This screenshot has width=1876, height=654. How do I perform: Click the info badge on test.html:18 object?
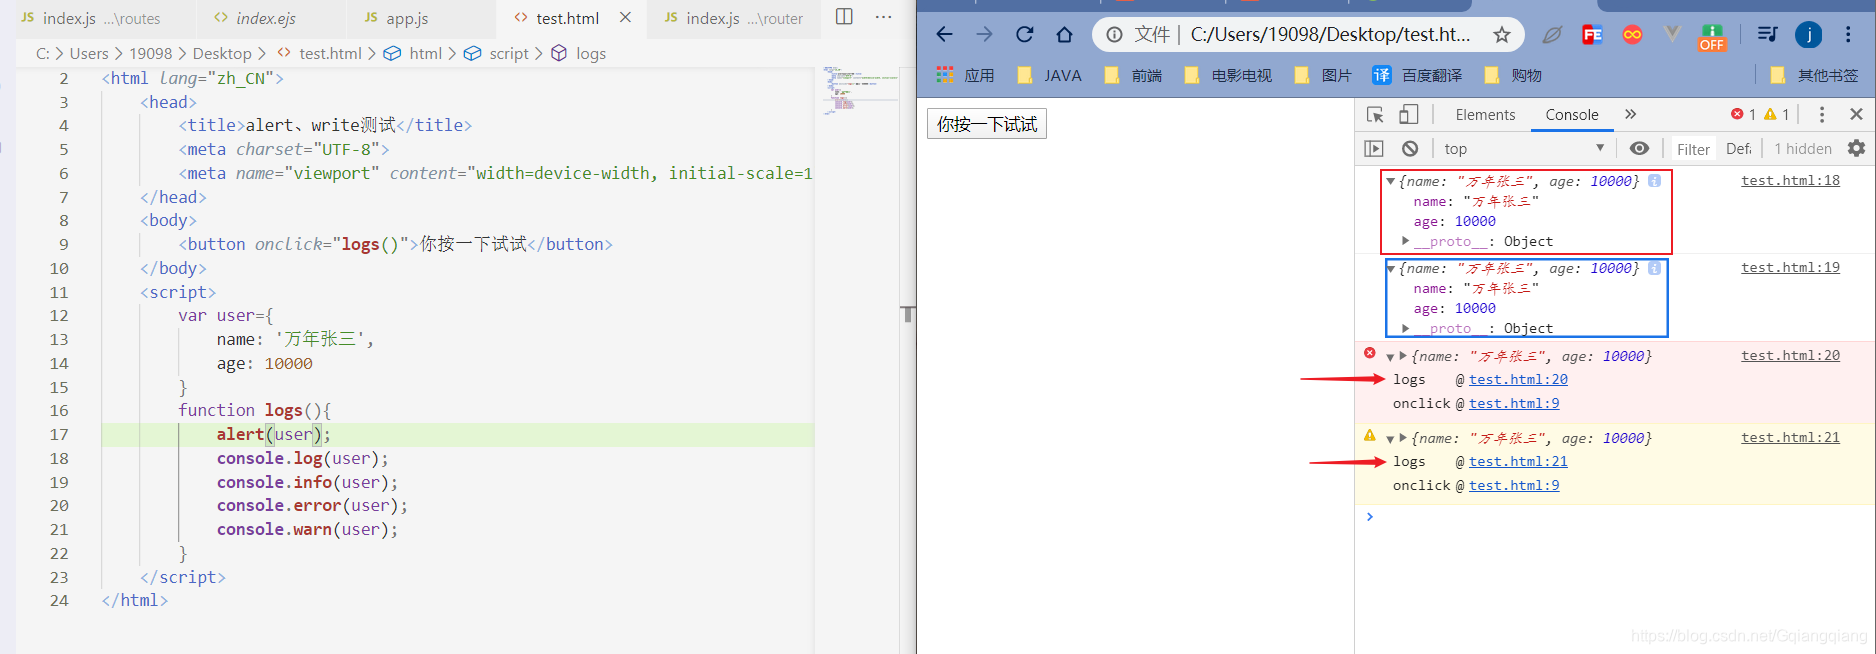1654,181
